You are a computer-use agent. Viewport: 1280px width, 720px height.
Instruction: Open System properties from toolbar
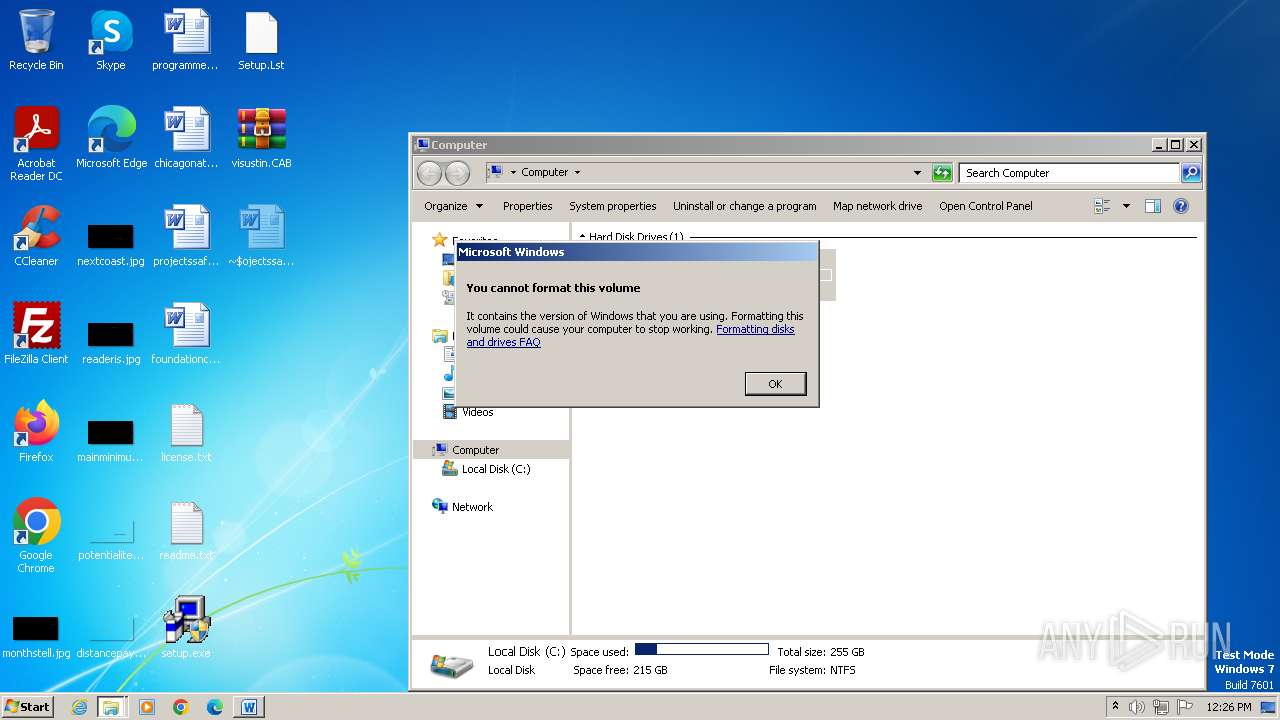tap(613, 206)
